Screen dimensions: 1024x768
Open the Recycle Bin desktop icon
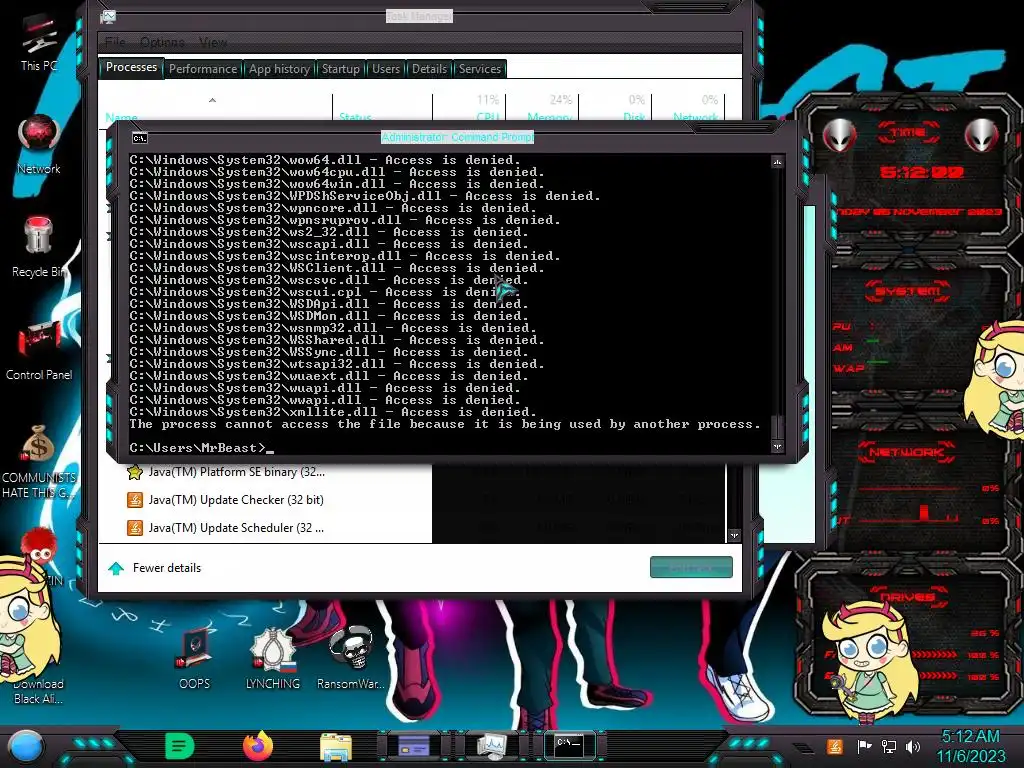[x=39, y=246]
